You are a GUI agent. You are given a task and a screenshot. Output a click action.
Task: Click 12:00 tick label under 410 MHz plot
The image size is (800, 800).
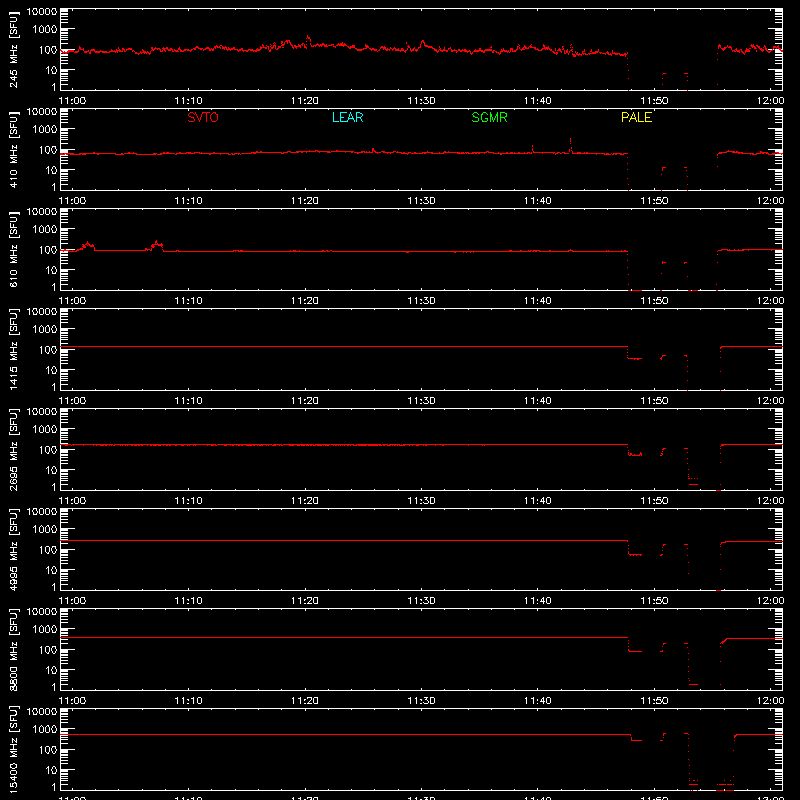(770, 201)
